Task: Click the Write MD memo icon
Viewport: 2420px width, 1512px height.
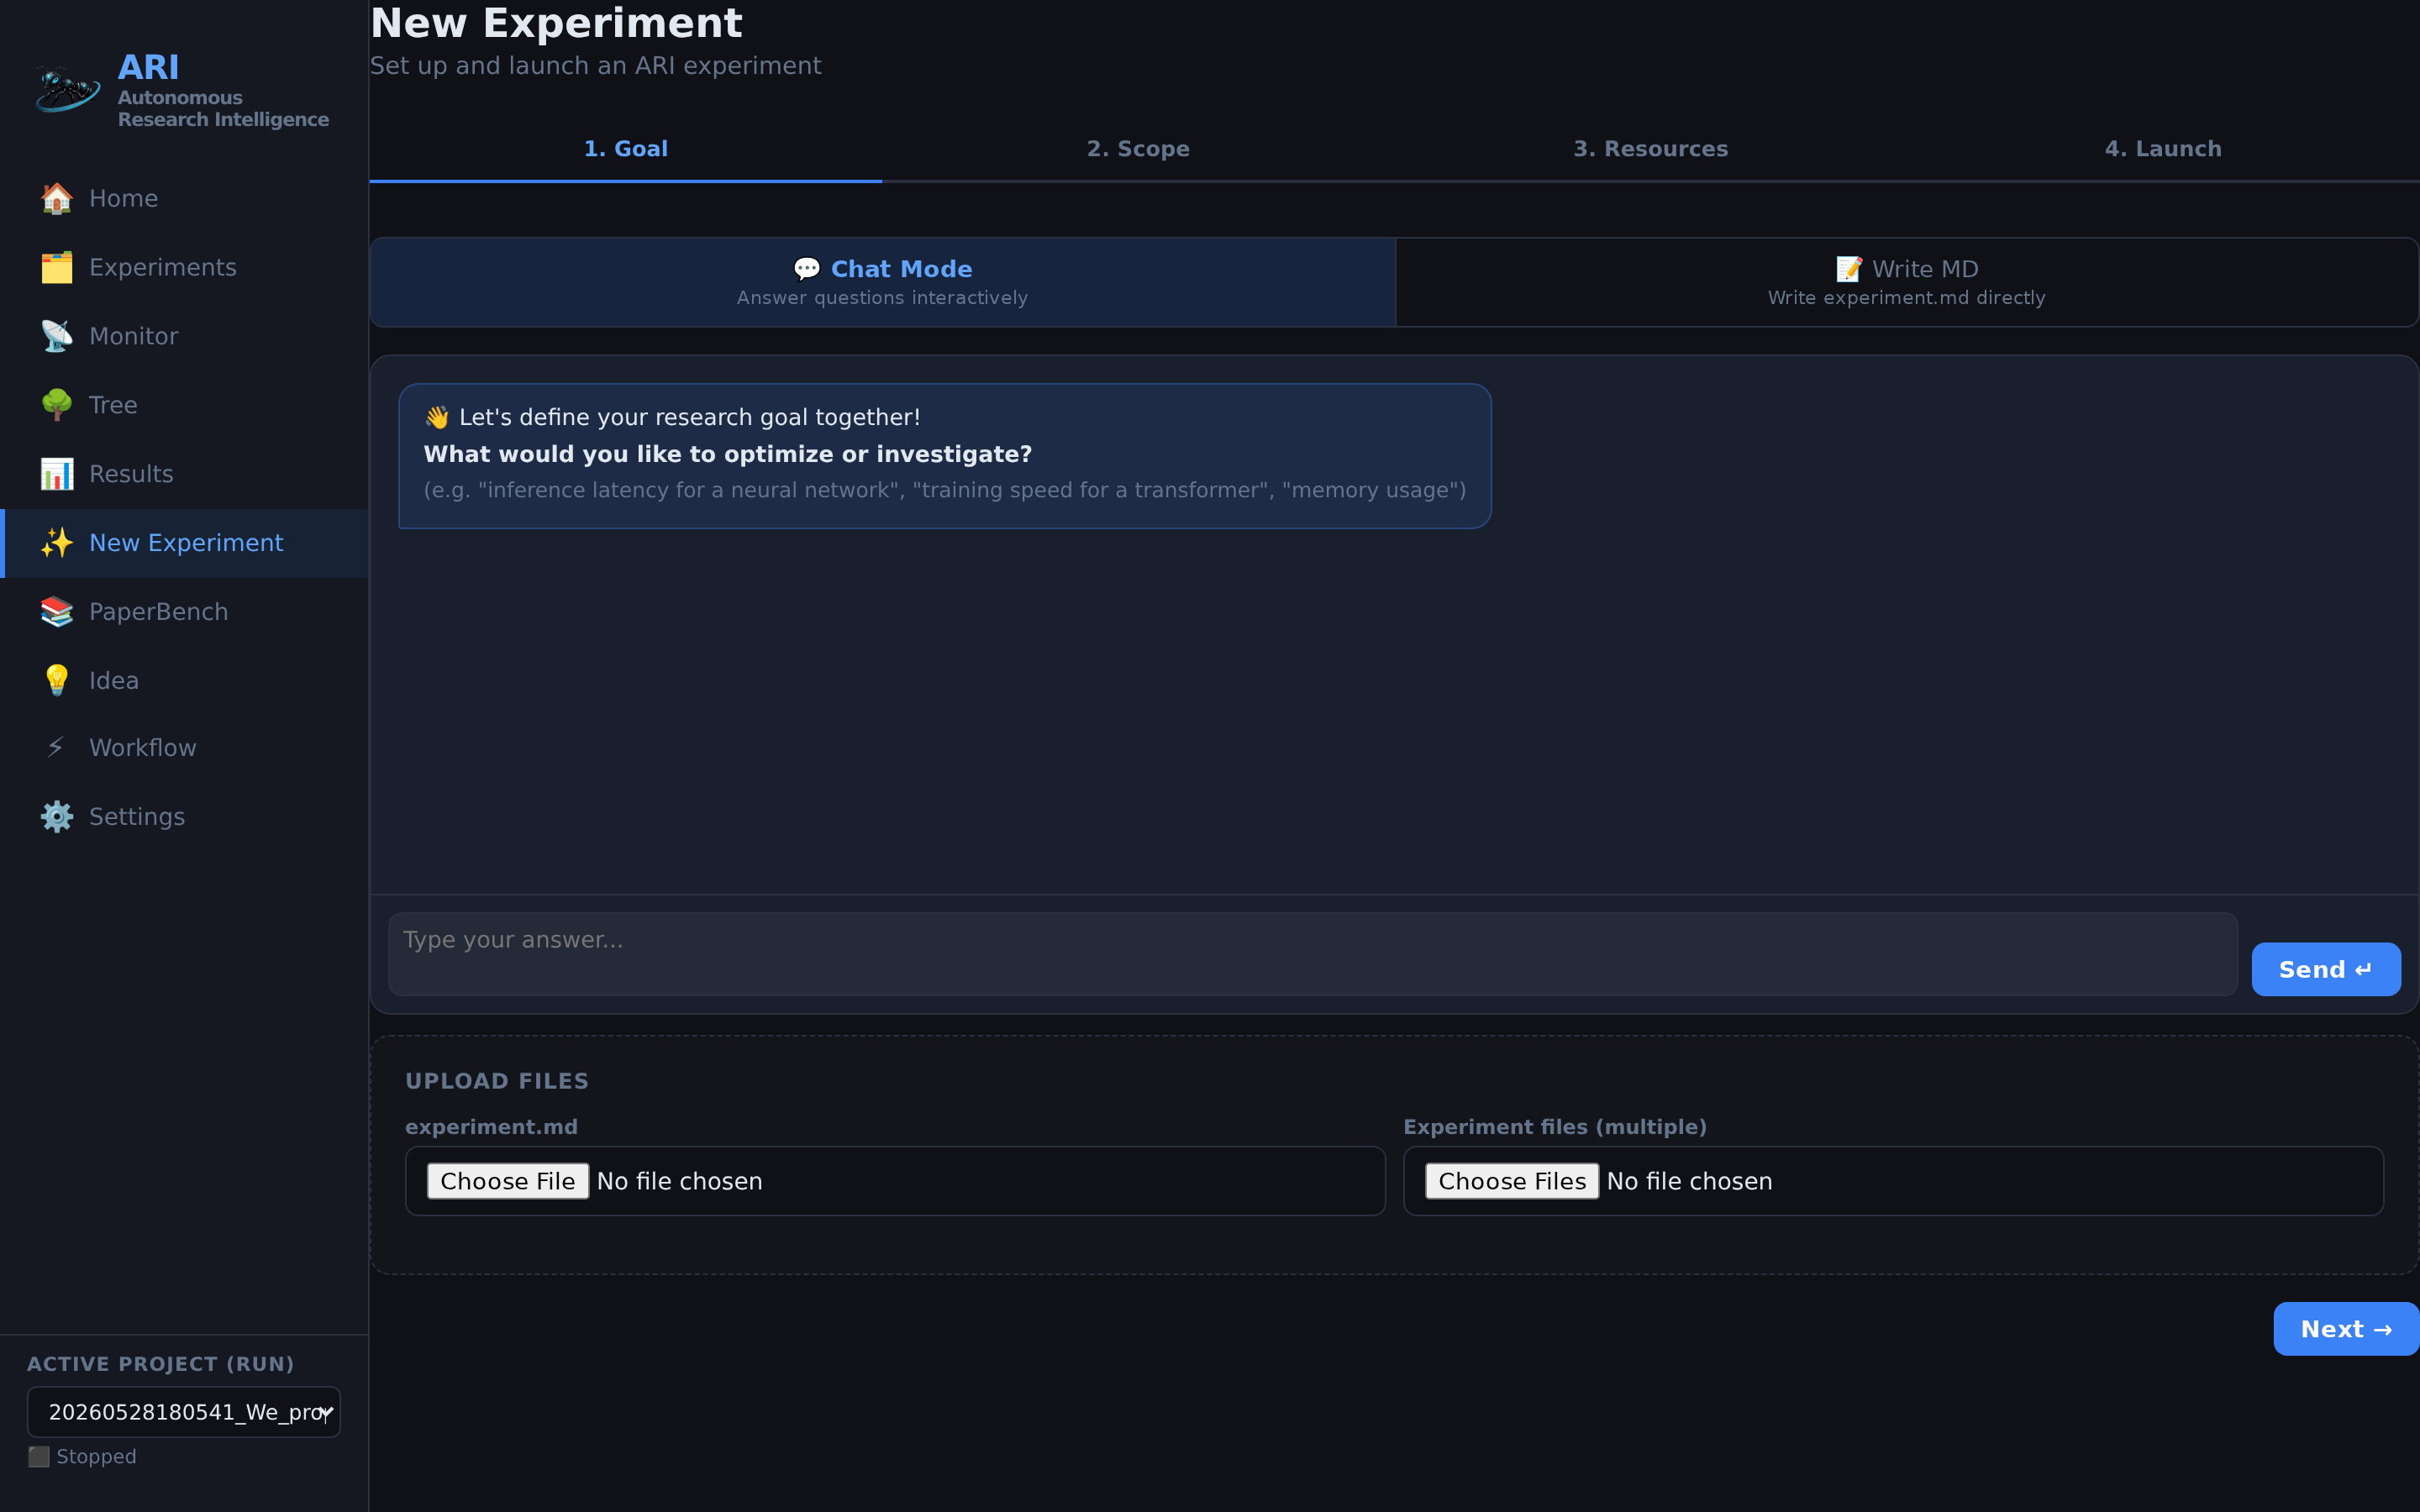Action: pos(1849,269)
